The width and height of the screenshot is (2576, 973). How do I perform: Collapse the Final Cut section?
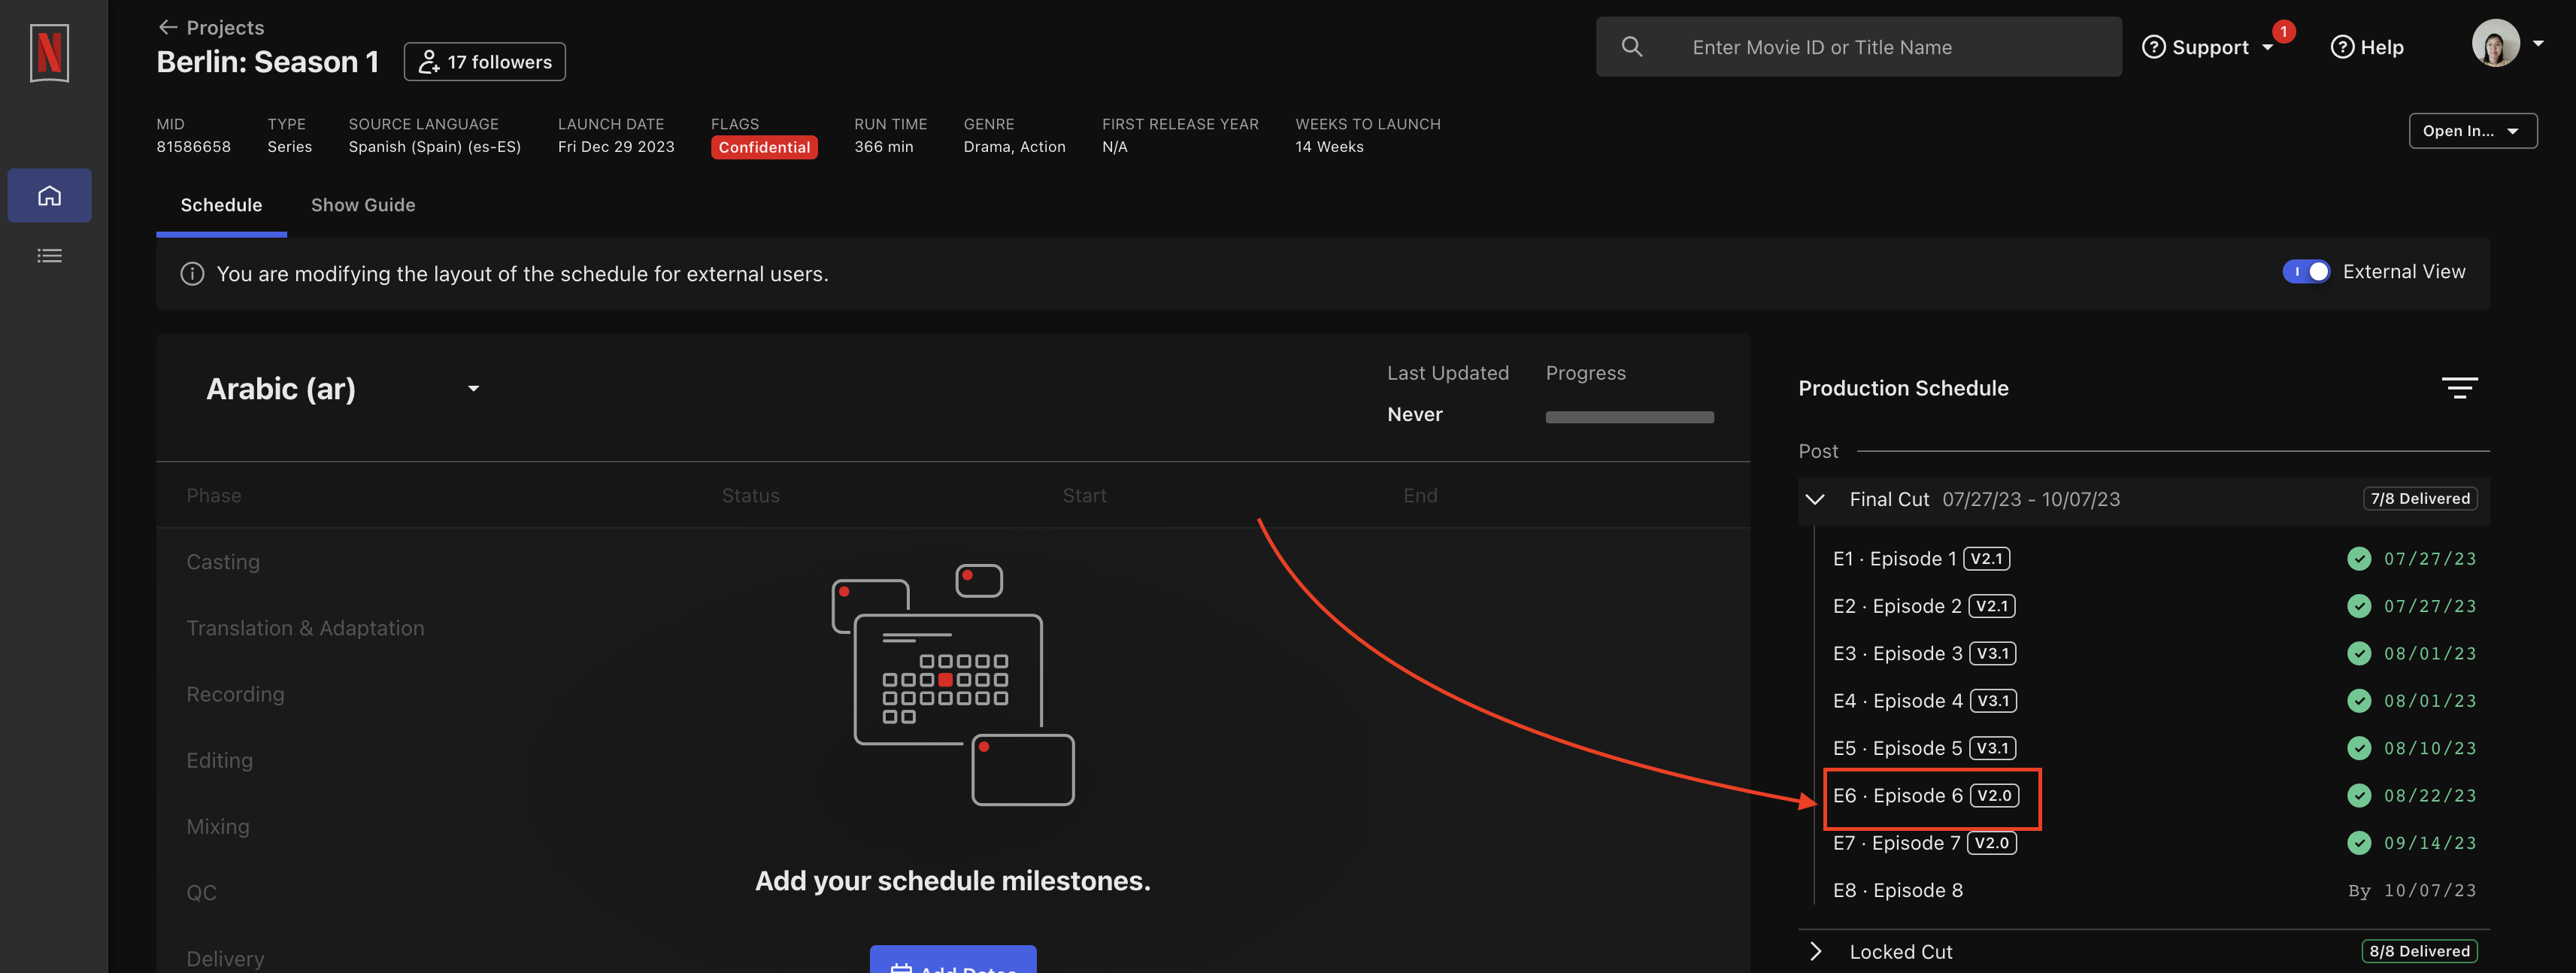pyautogui.click(x=1815, y=499)
